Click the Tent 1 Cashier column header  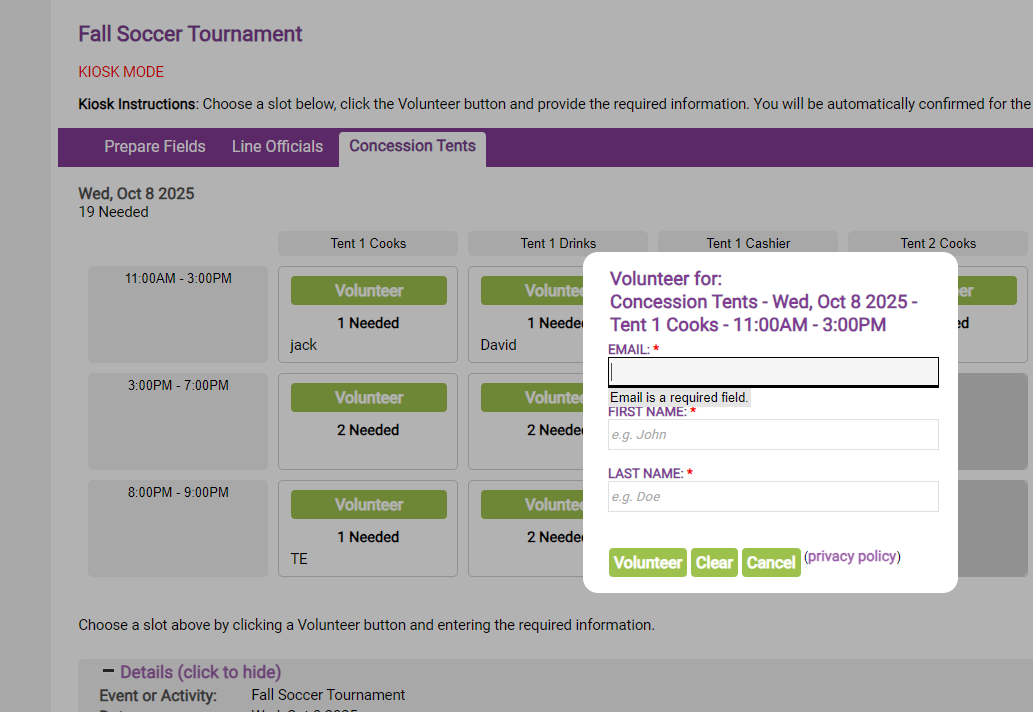[x=747, y=243]
